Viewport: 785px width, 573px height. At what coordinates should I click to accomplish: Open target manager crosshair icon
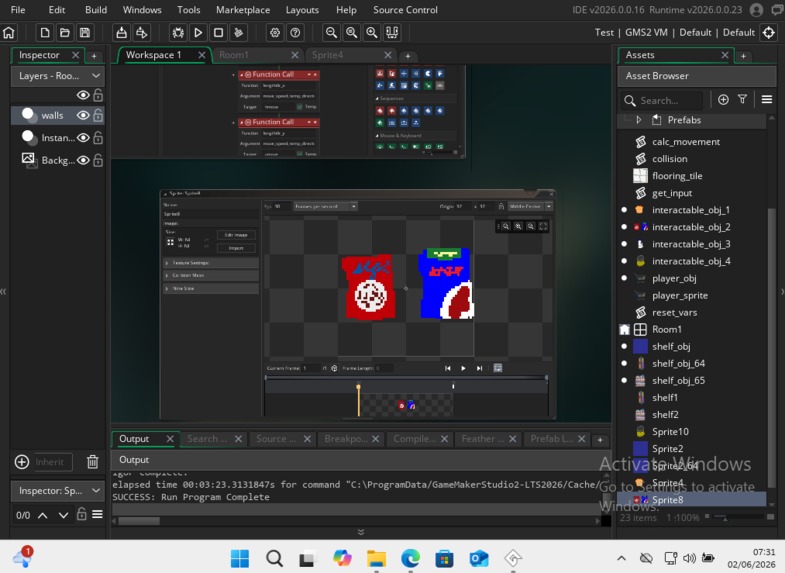coord(768,33)
